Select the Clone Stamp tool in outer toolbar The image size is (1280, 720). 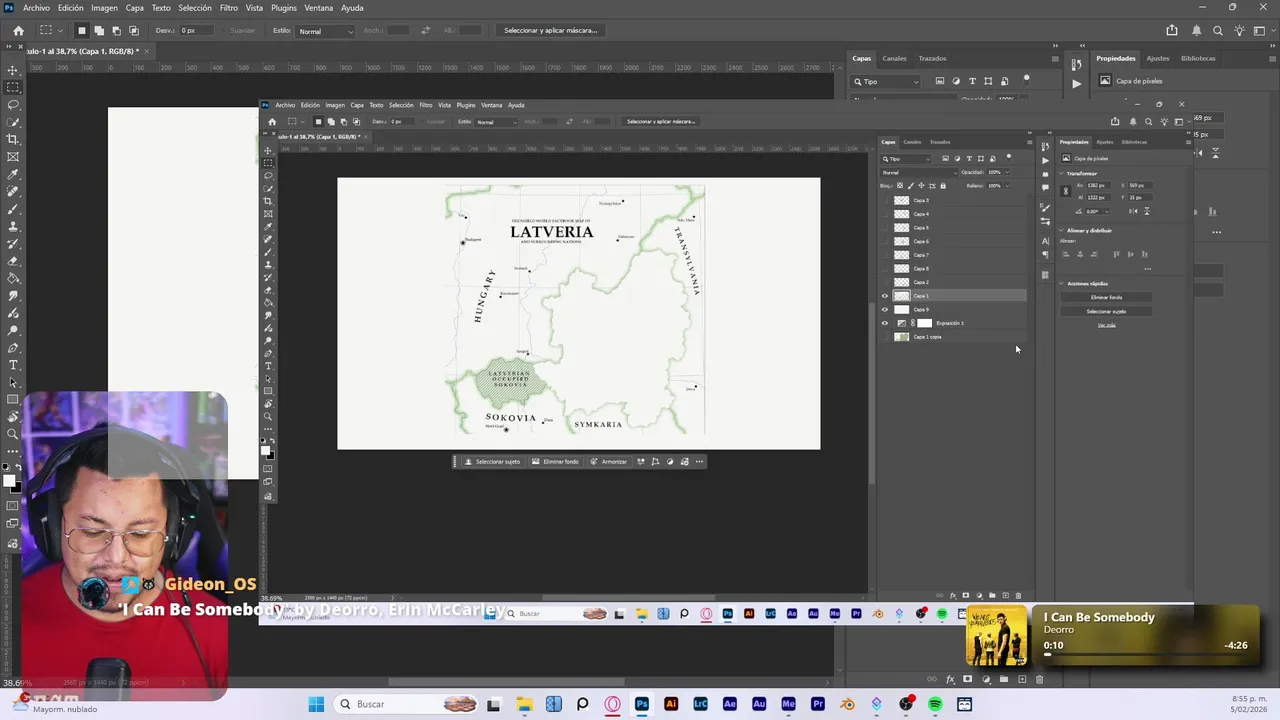13,226
